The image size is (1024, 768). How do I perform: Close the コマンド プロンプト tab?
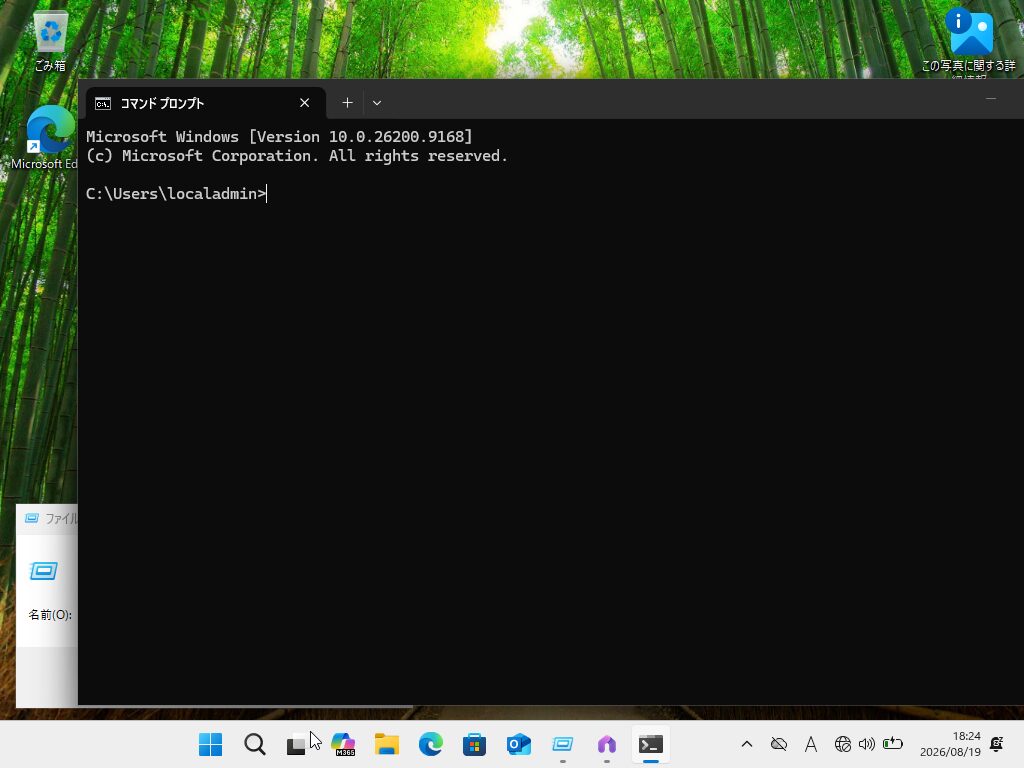coord(304,103)
